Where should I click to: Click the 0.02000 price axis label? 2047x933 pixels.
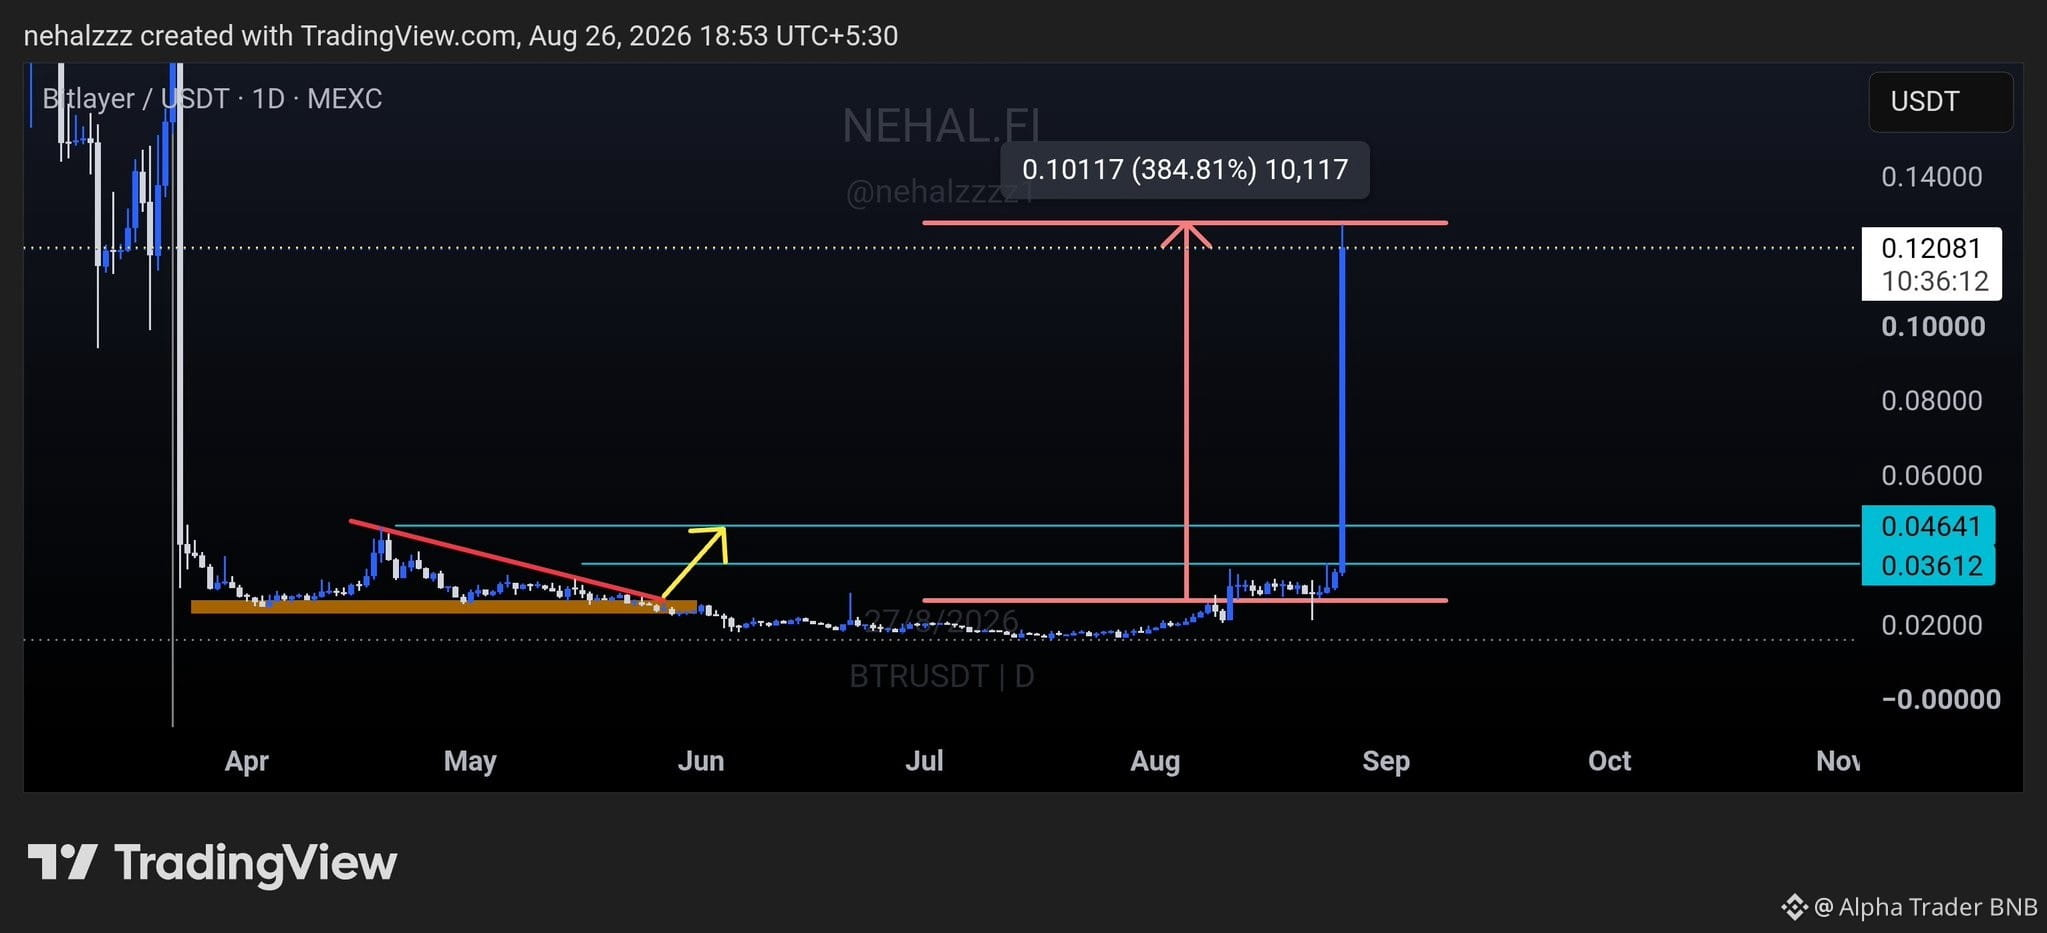(1932, 626)
